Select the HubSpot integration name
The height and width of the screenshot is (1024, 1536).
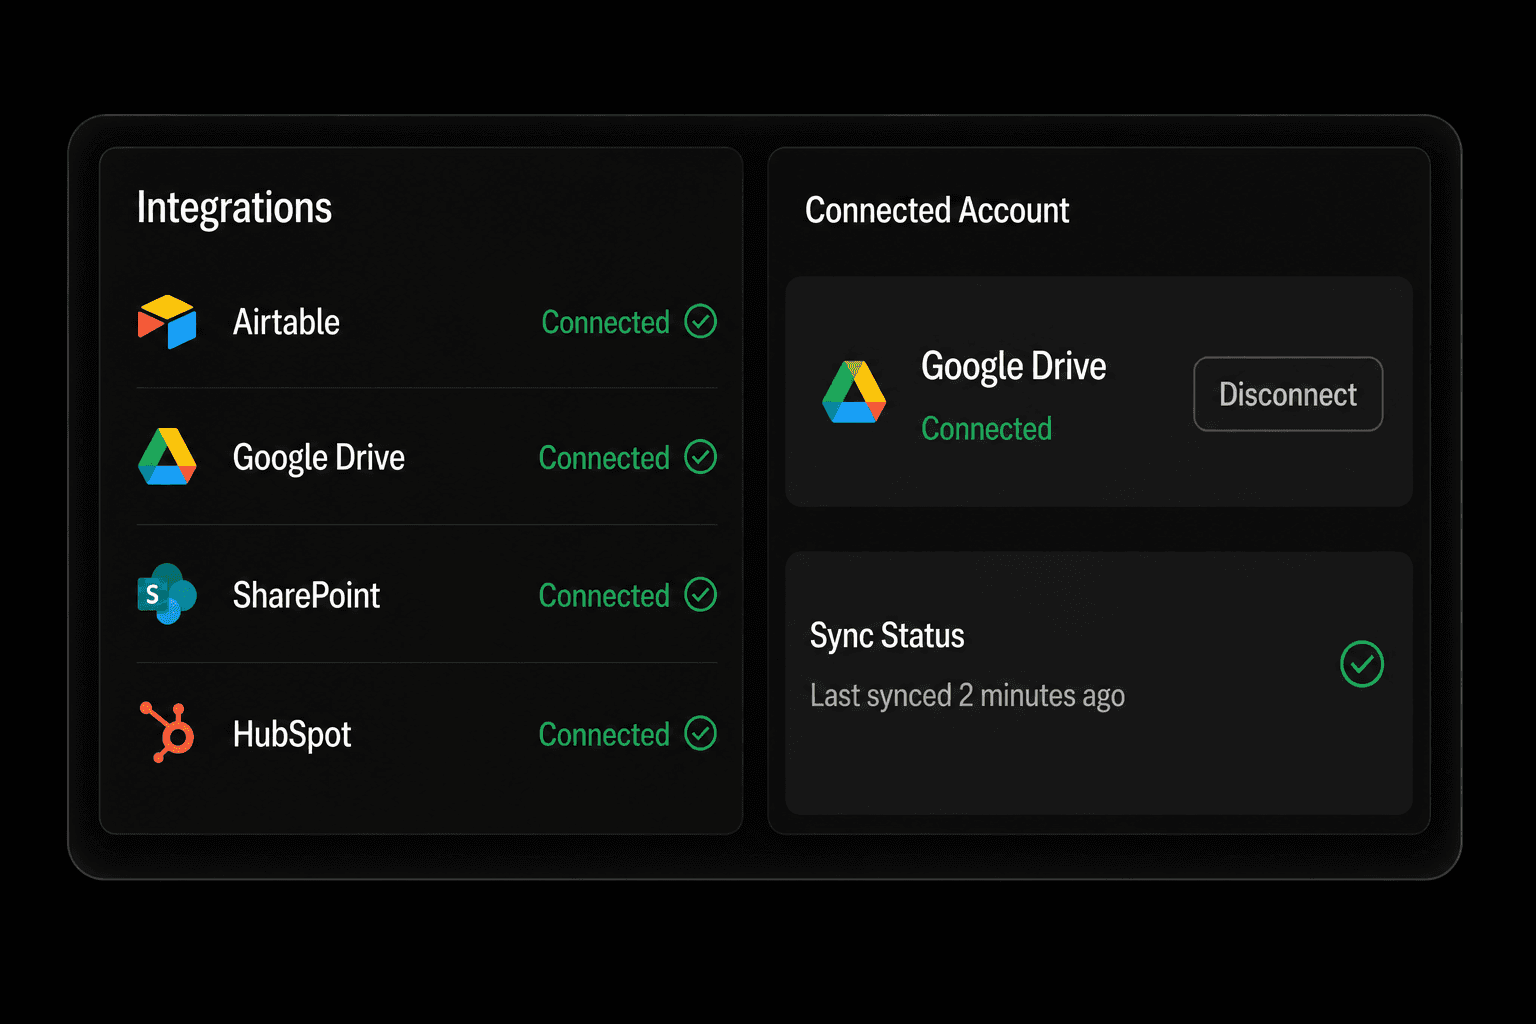coord(292,734)
